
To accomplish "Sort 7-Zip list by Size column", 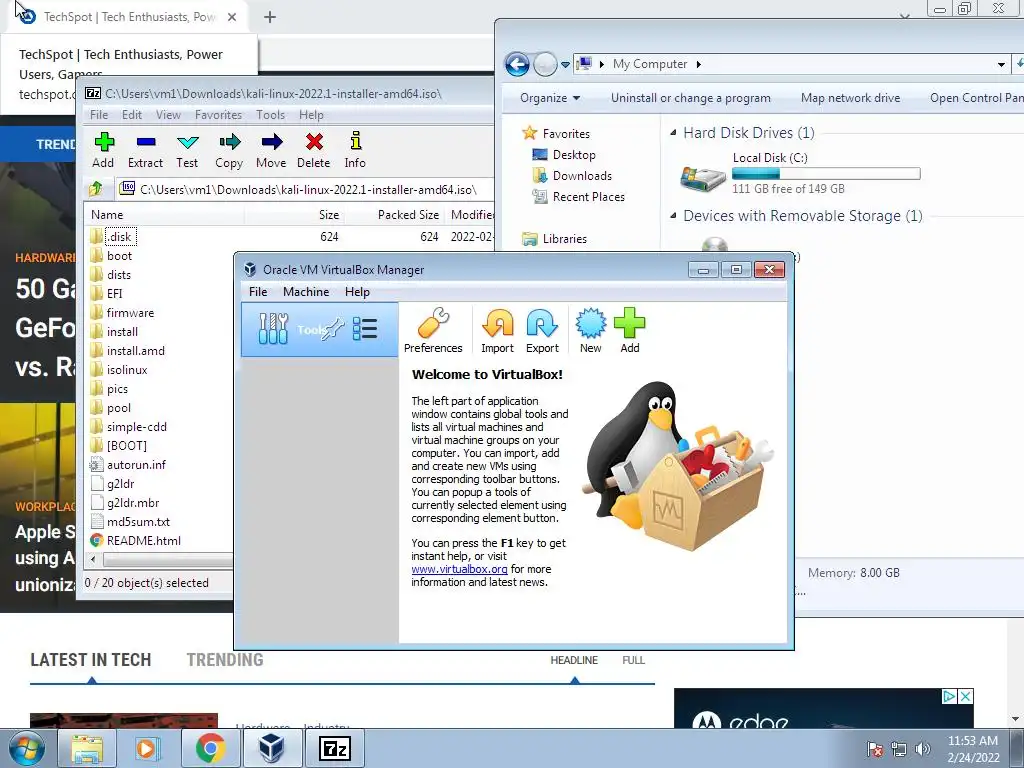I will (328, 215).
